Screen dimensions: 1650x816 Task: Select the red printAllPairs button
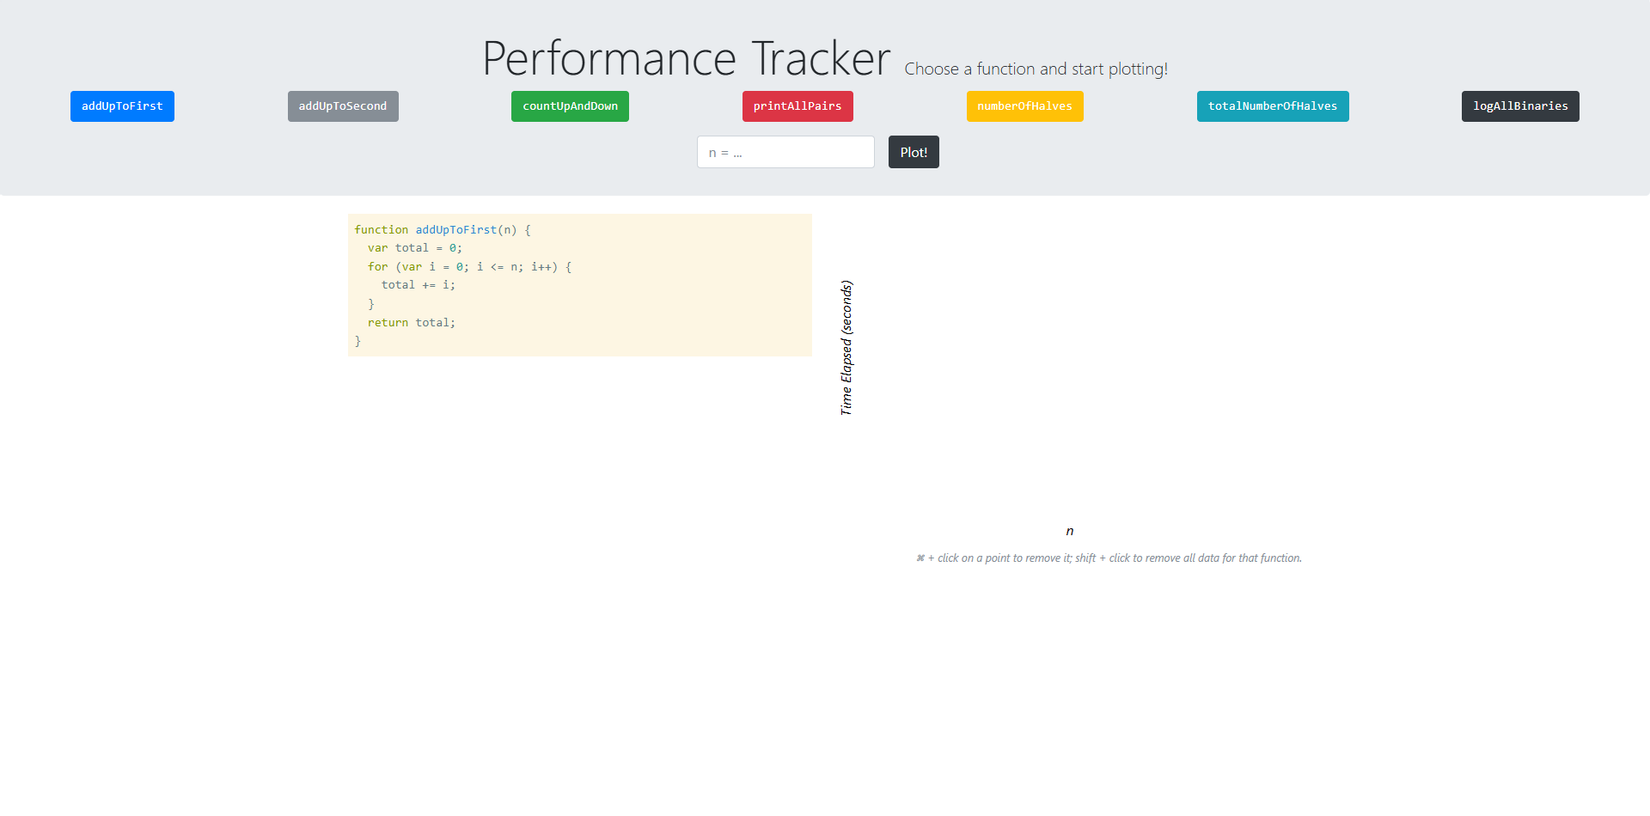(x=797, y=106)
